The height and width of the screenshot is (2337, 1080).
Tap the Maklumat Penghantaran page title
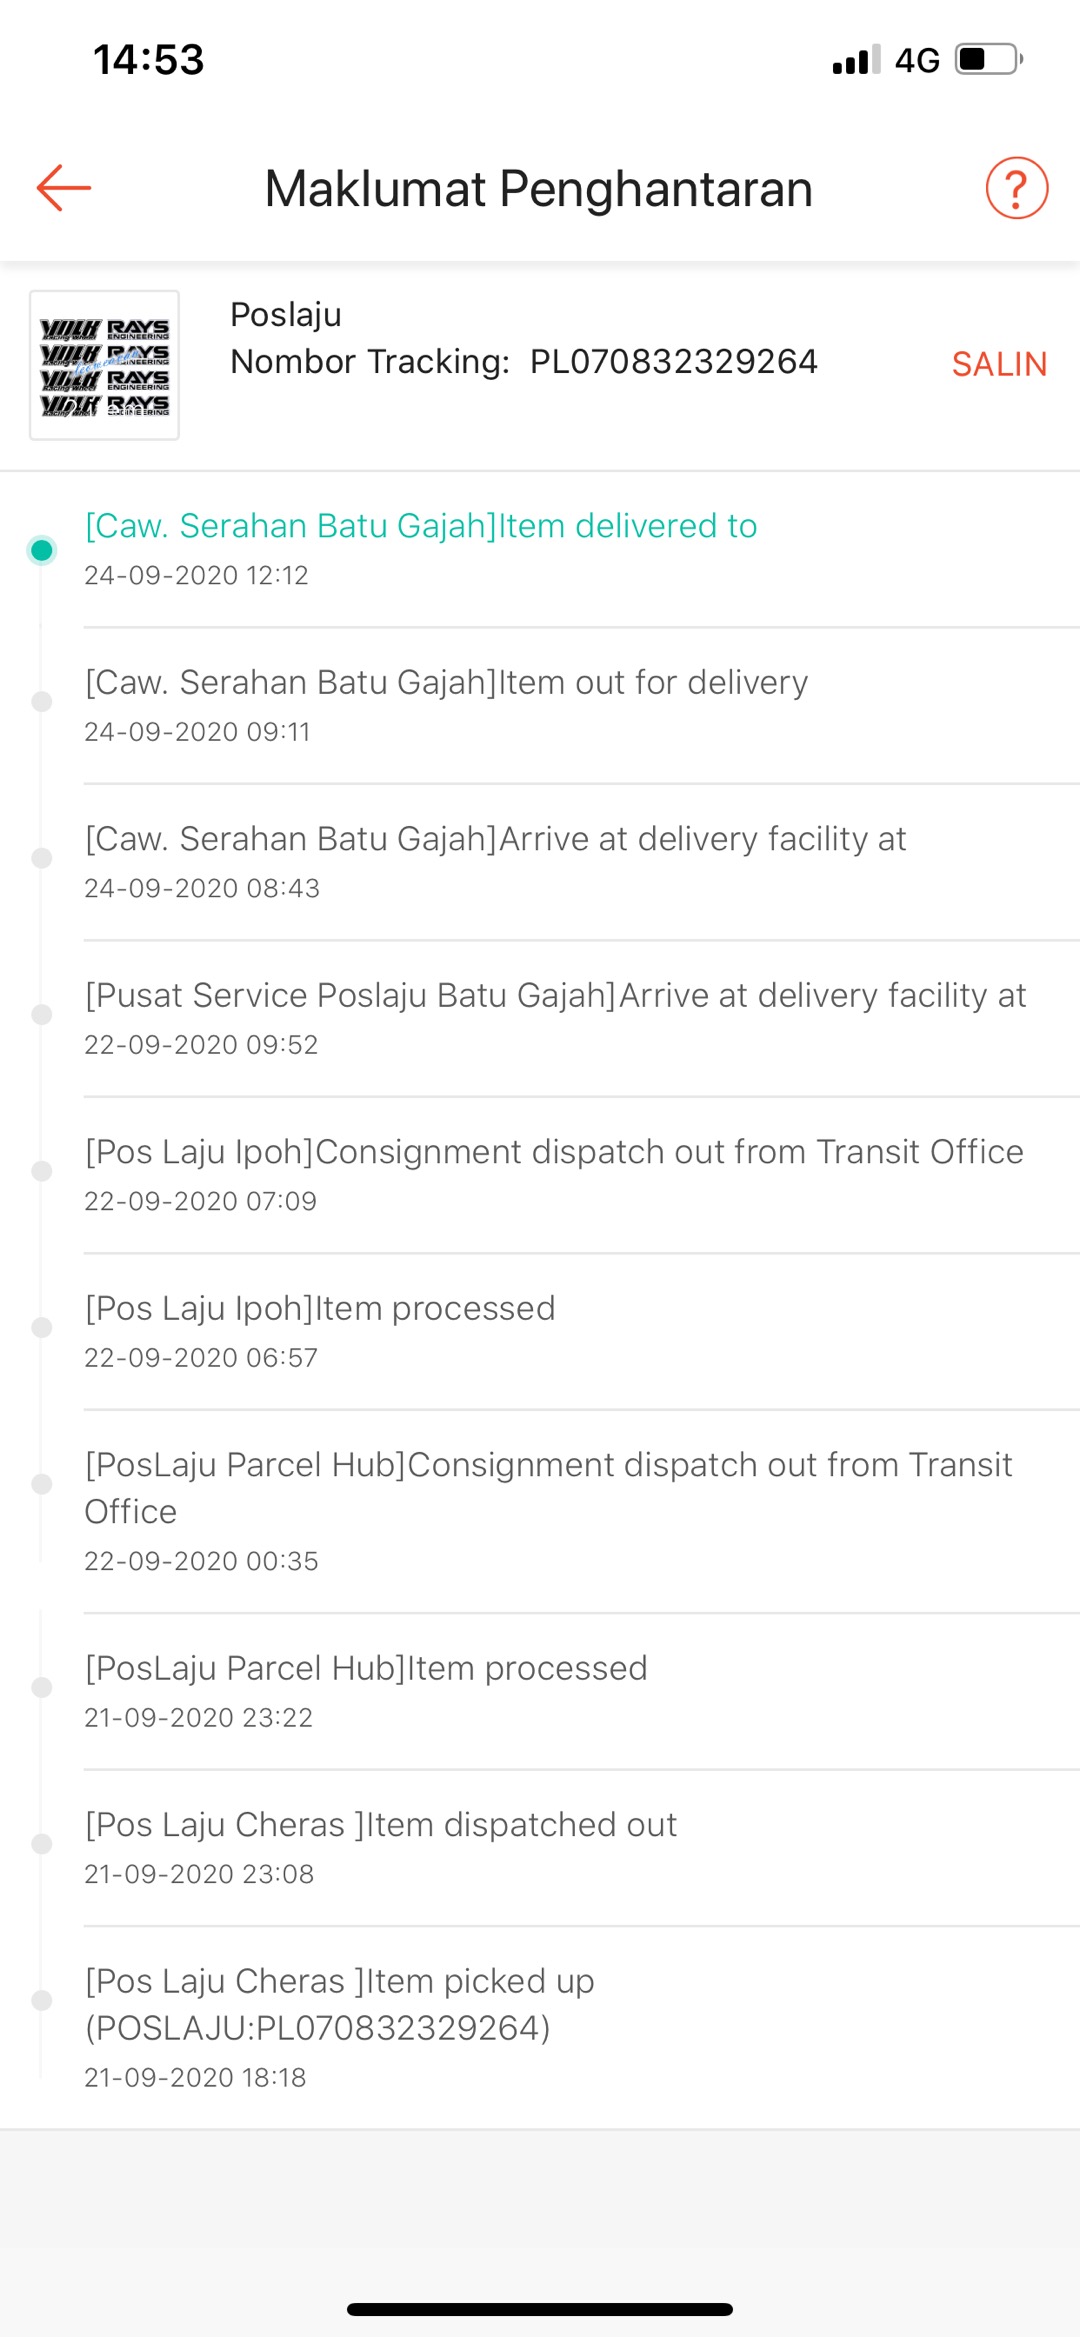click(x=539, y=189)
